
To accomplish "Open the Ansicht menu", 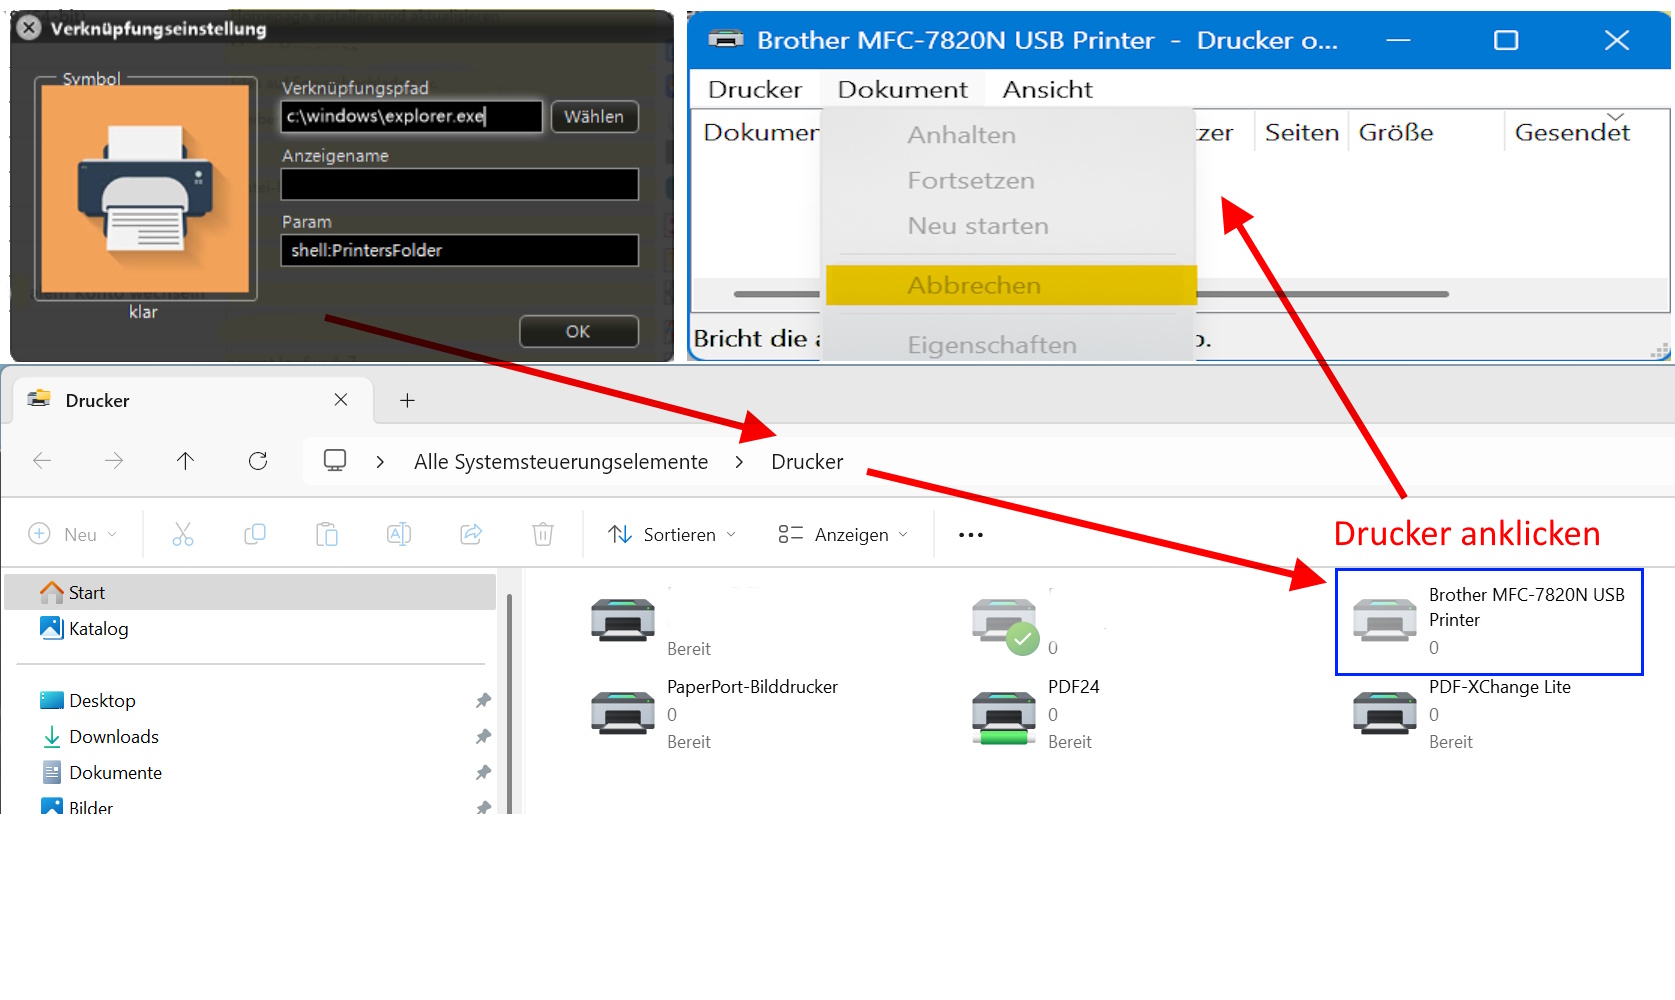I will pos(1047,90).
